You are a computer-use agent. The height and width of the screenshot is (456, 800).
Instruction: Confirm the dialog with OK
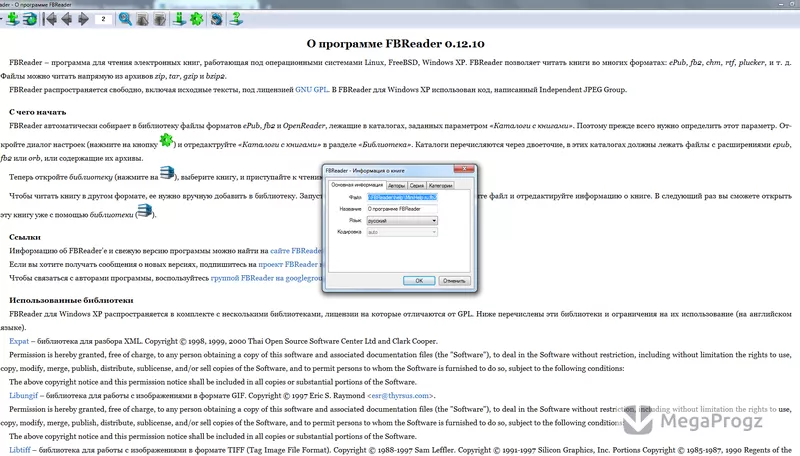(x=419, y=281)
